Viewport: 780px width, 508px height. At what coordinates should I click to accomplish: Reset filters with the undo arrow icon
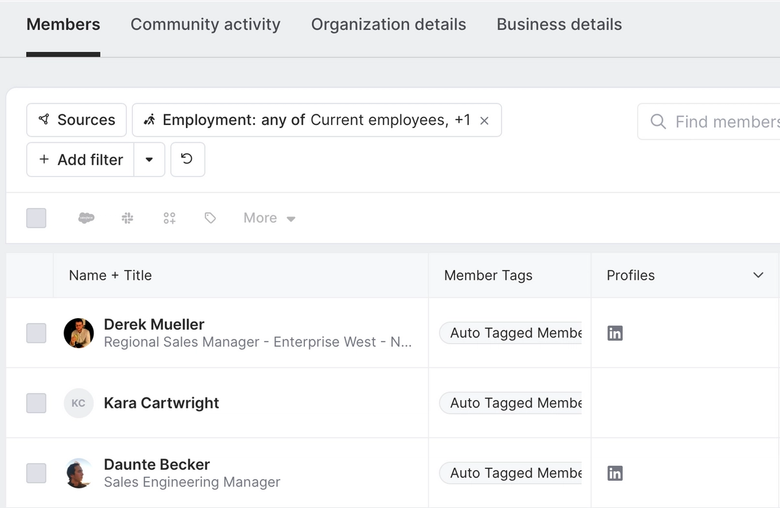tap(187, 159)
